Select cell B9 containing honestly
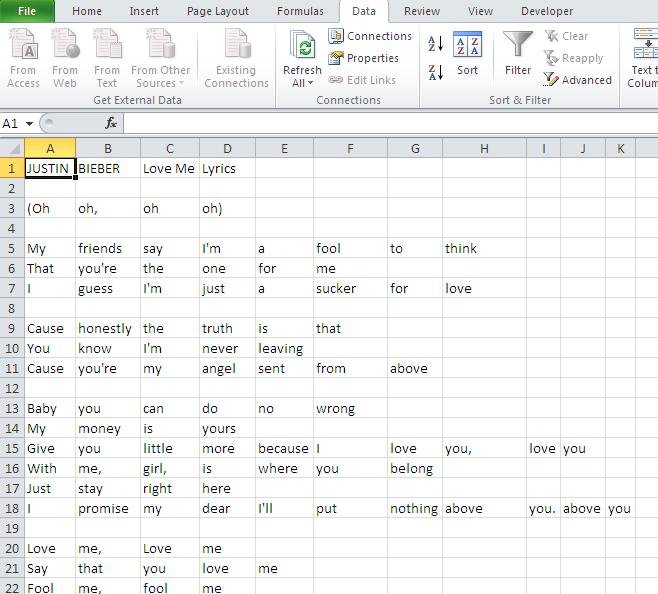This screenshot has width=658, height=594. 108,329
